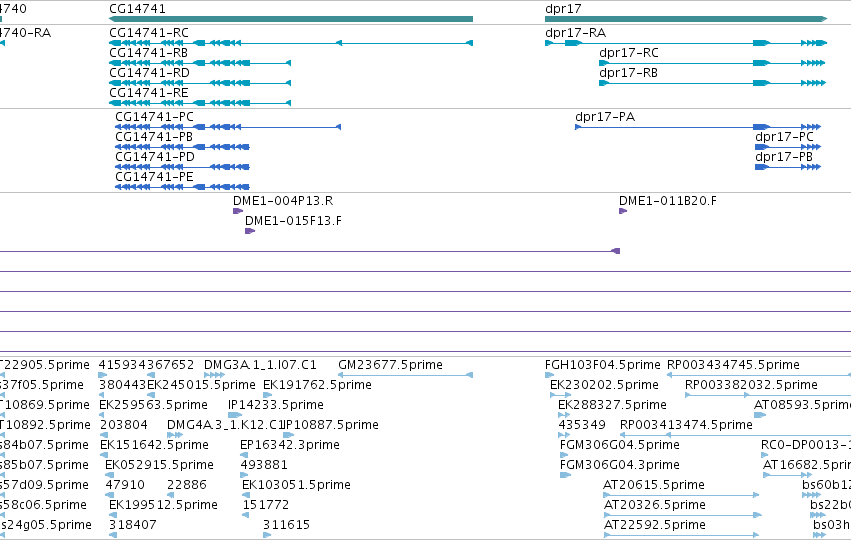Click the RP003434745.5prime label
This screenshot has width=851, height=540.
733,365
